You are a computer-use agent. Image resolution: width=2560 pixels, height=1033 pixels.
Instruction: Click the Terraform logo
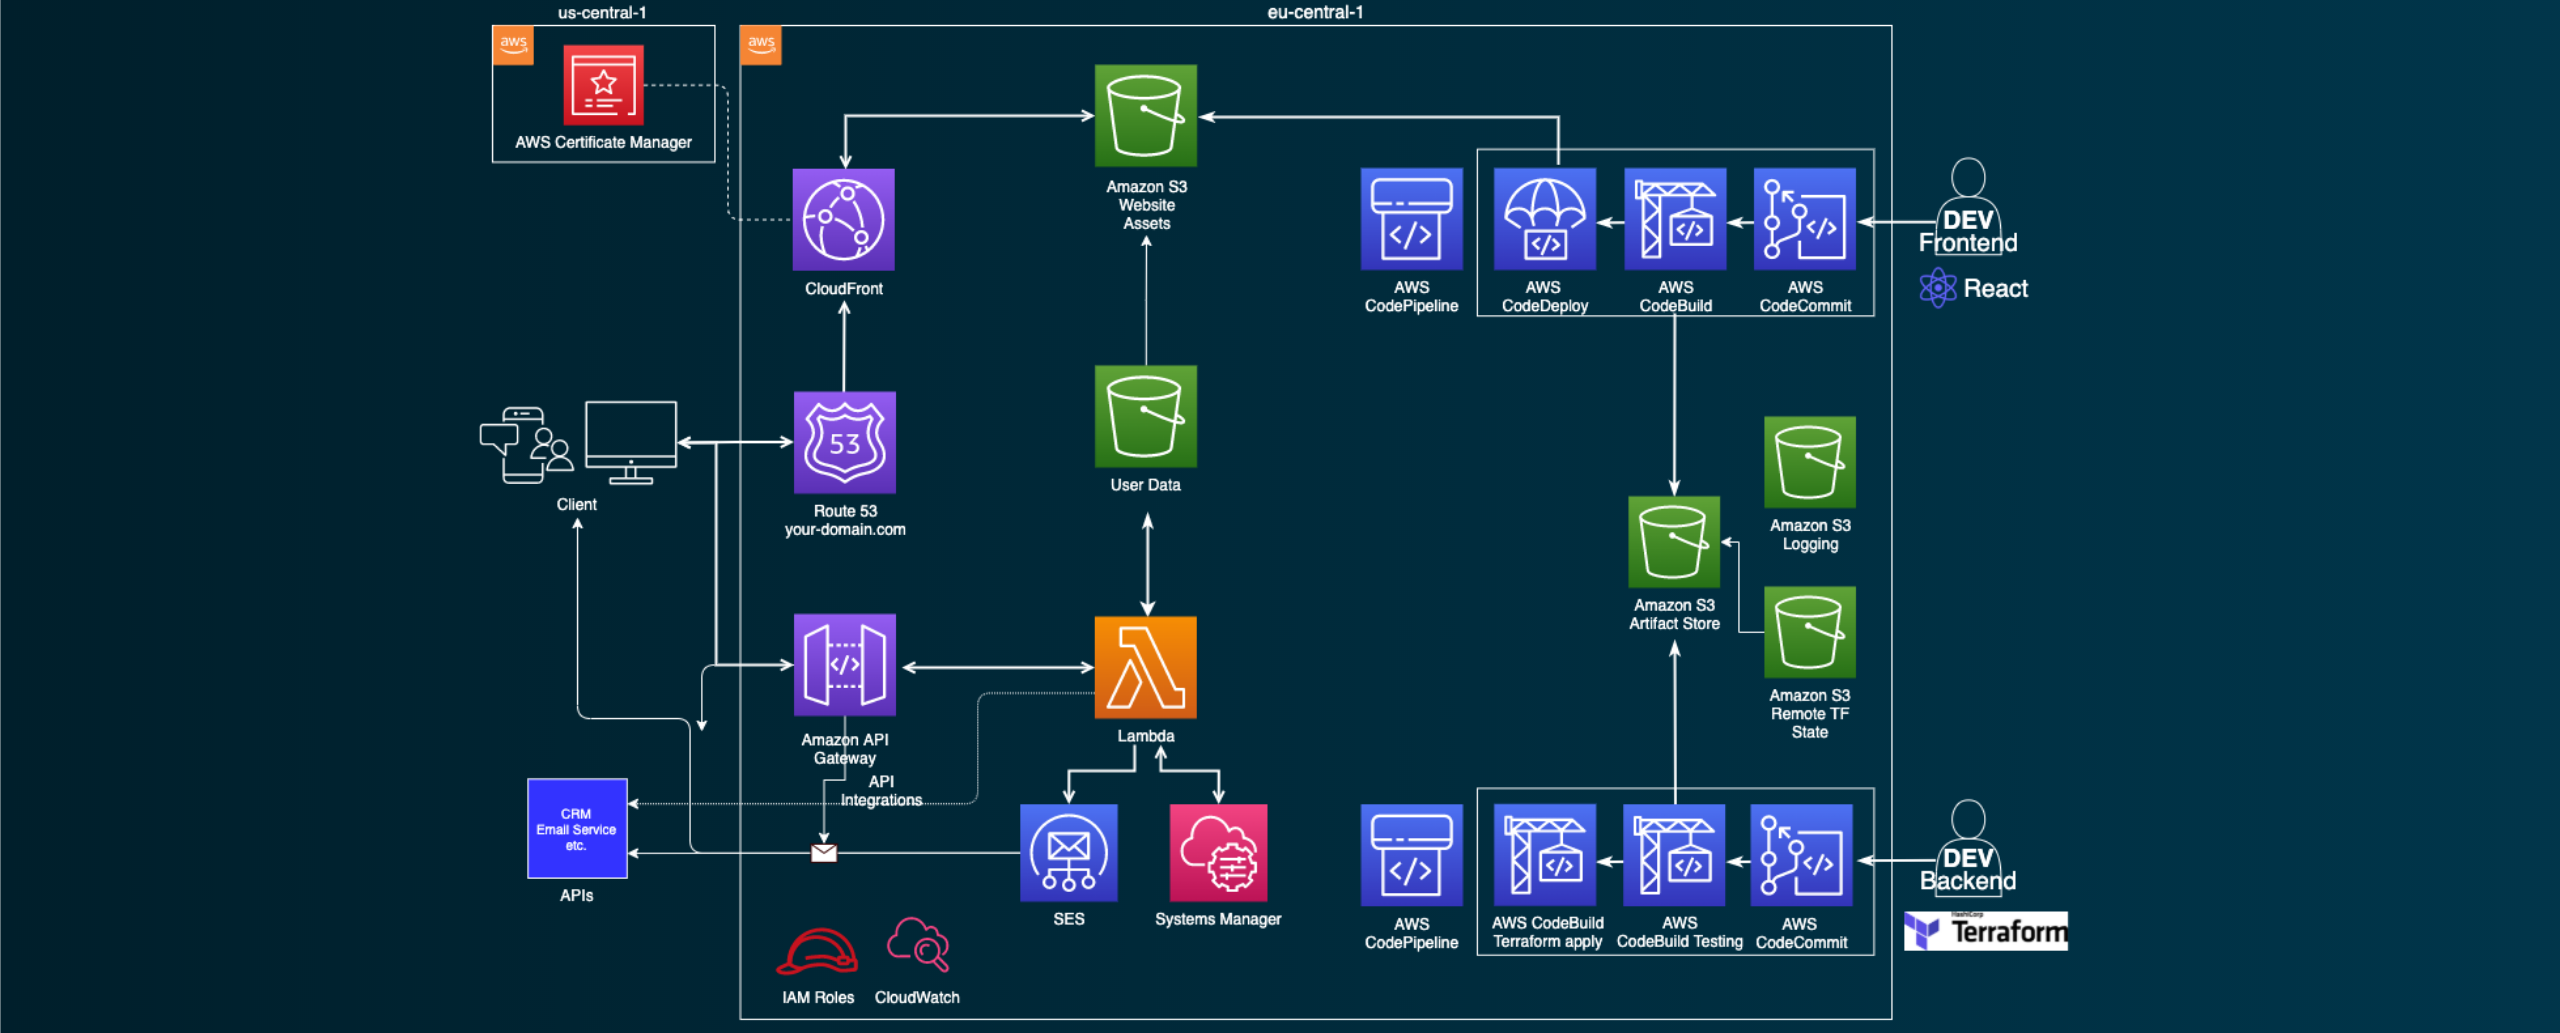[x=1985, y=931]
